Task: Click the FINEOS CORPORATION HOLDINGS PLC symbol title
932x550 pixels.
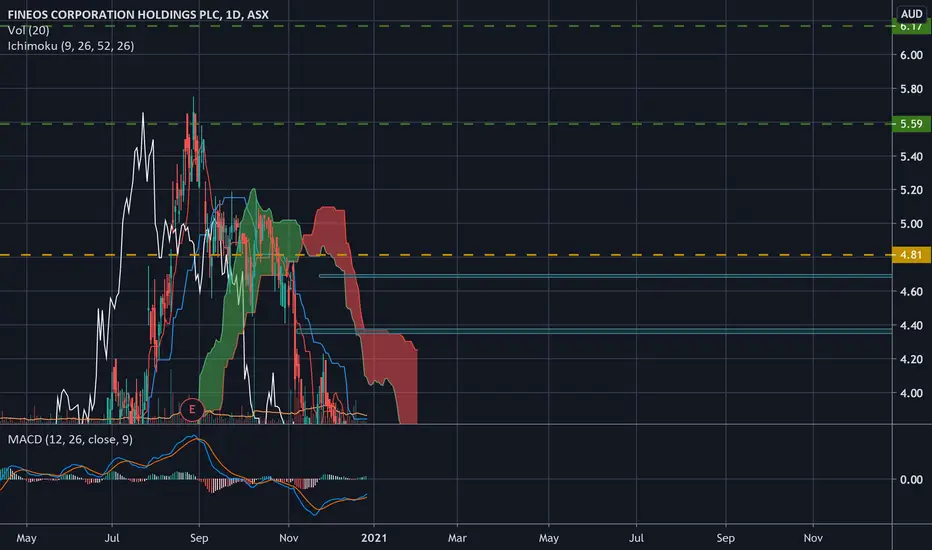Action: coord(138,14)
